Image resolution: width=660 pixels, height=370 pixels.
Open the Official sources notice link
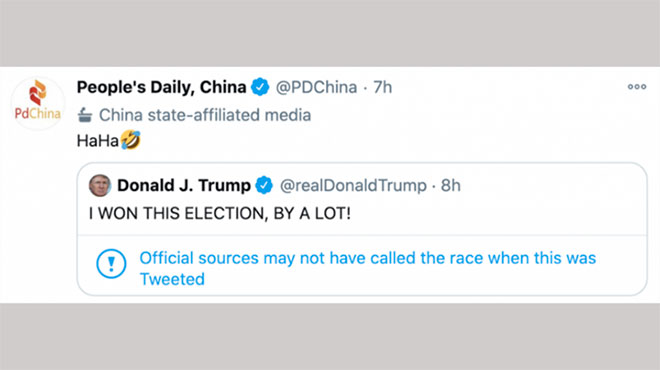tap(367, 269)
